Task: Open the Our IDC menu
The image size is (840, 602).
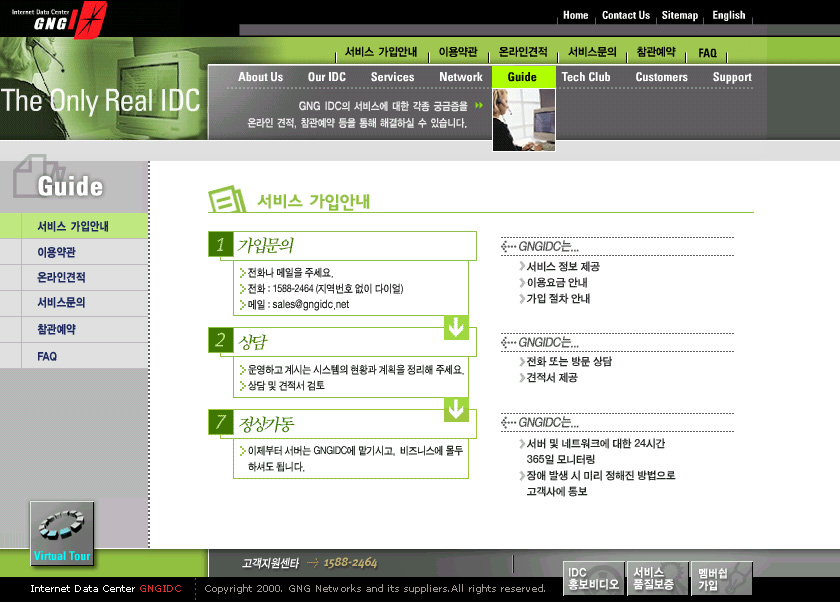Action: coord(327,77)
